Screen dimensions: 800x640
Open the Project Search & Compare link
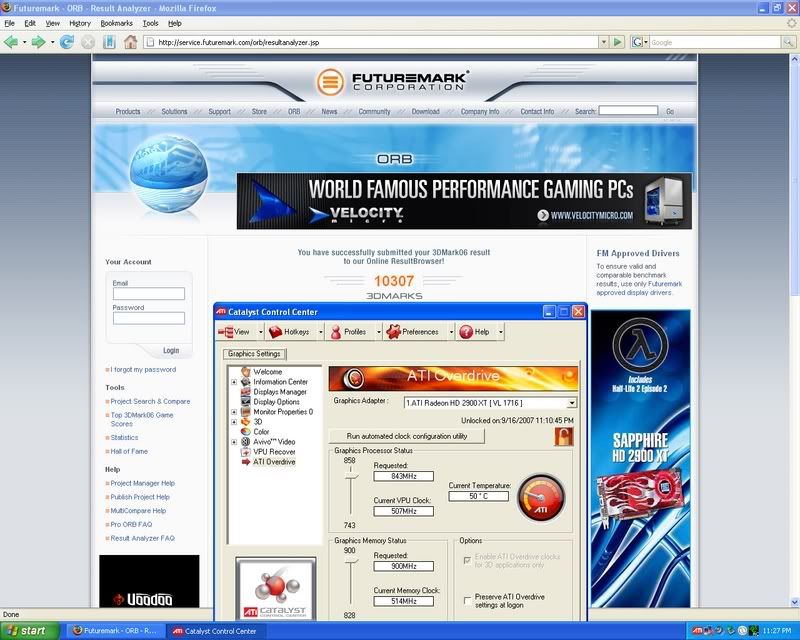coord(150,402)
